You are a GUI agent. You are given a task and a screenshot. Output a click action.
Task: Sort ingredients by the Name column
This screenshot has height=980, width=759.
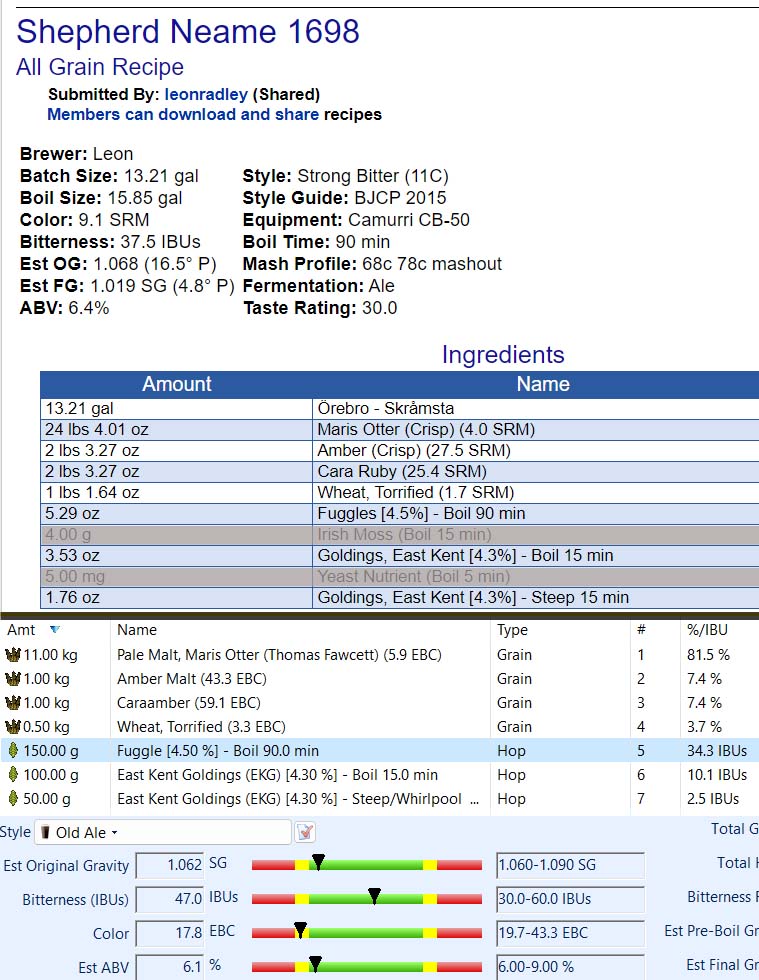pos(137,629)
